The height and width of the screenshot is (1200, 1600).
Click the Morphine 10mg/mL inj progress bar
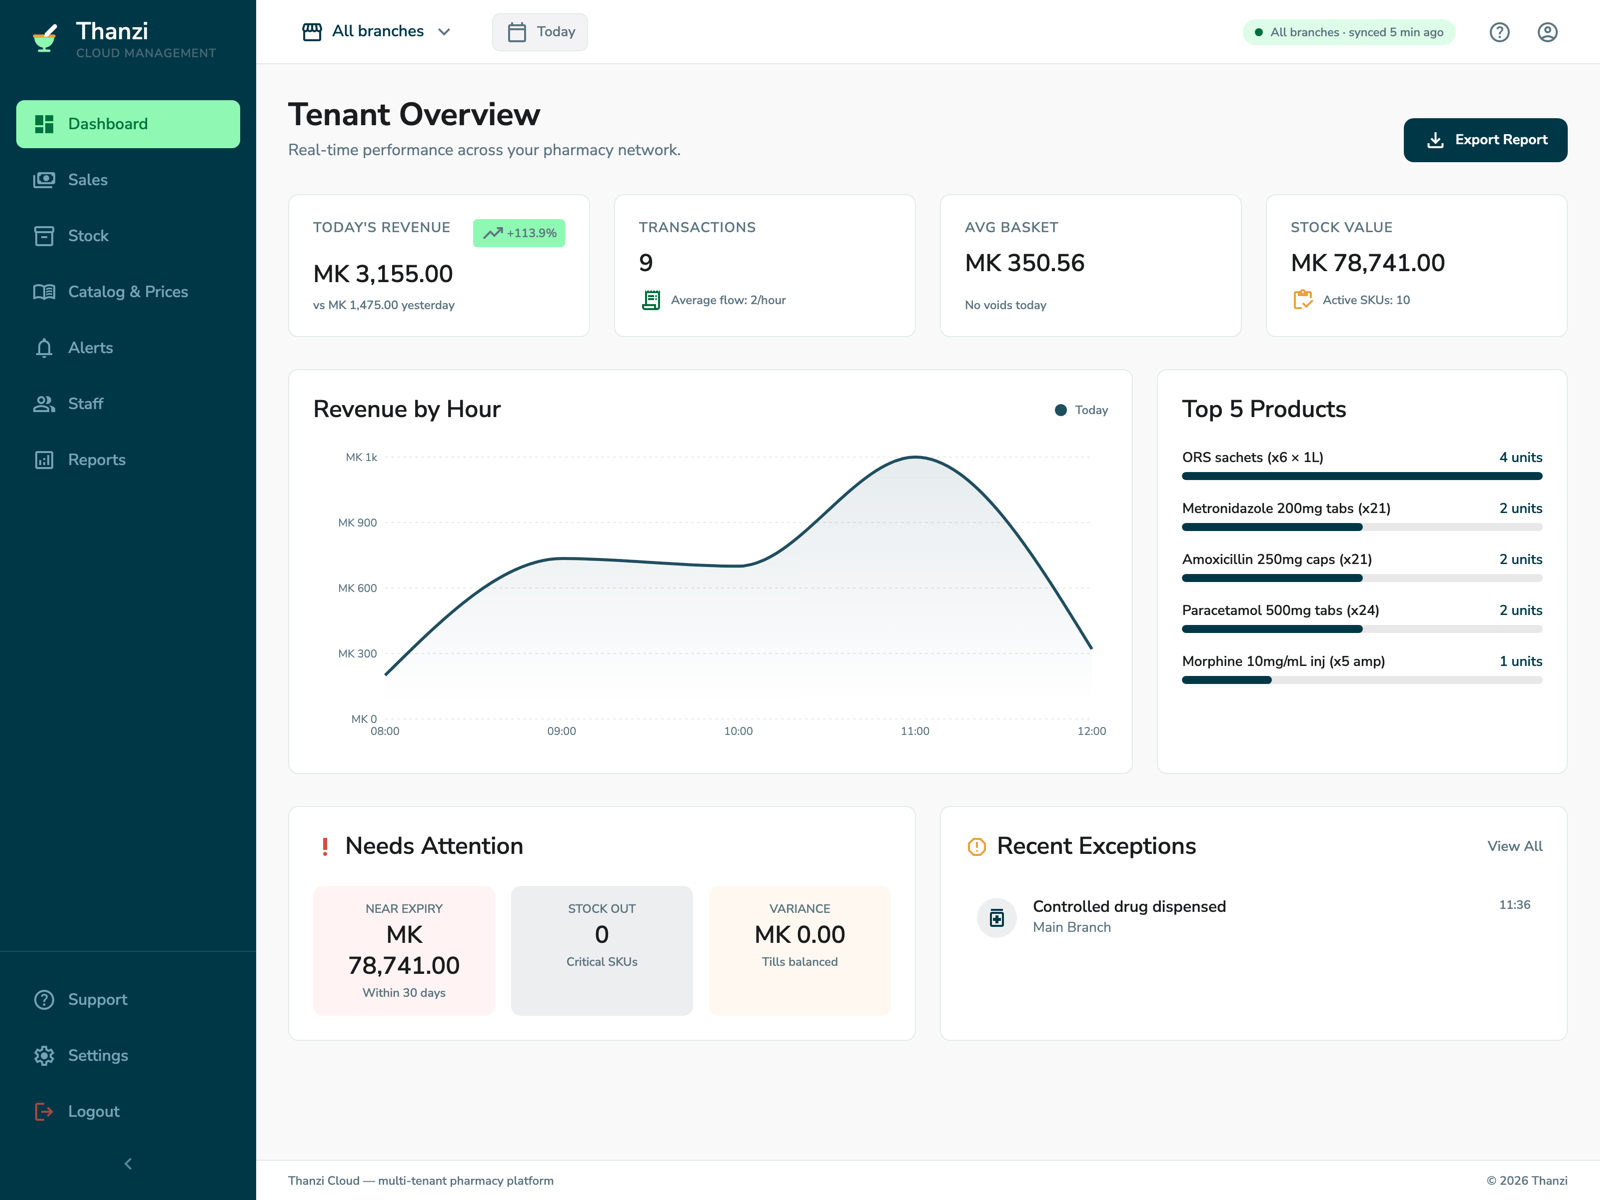click(1362, 680)
